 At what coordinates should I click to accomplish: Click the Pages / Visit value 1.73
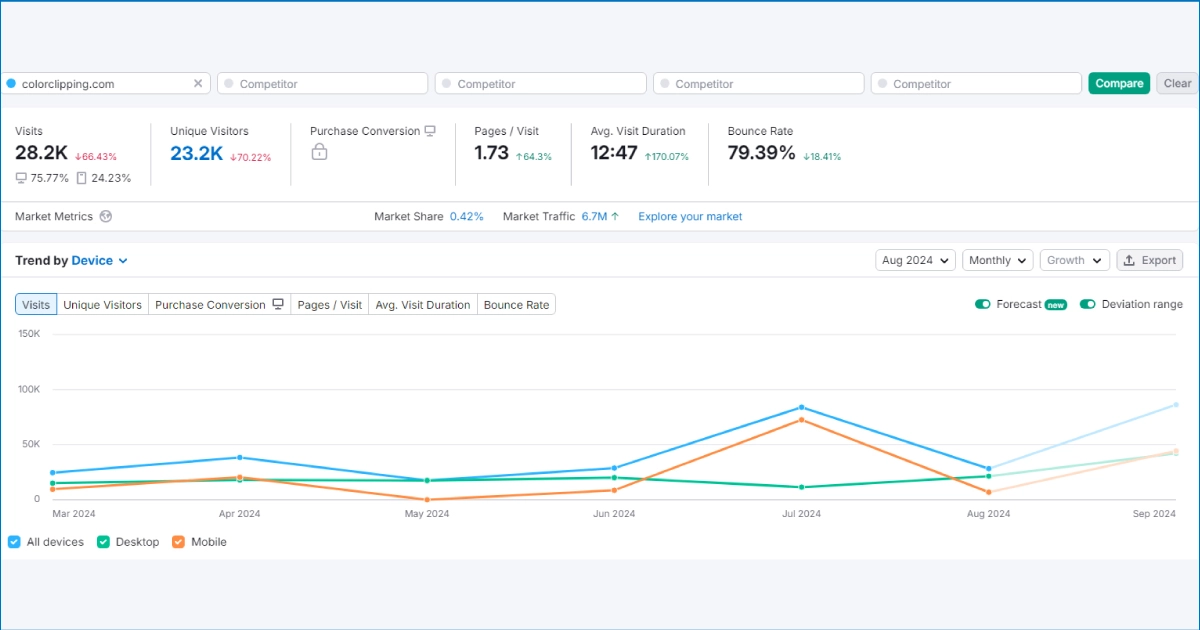point(491,153)
